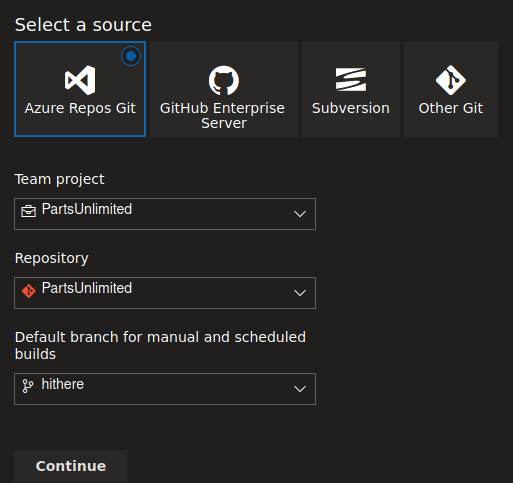Click the GitHub Octocat icon
513x483 pixels.
224,80
